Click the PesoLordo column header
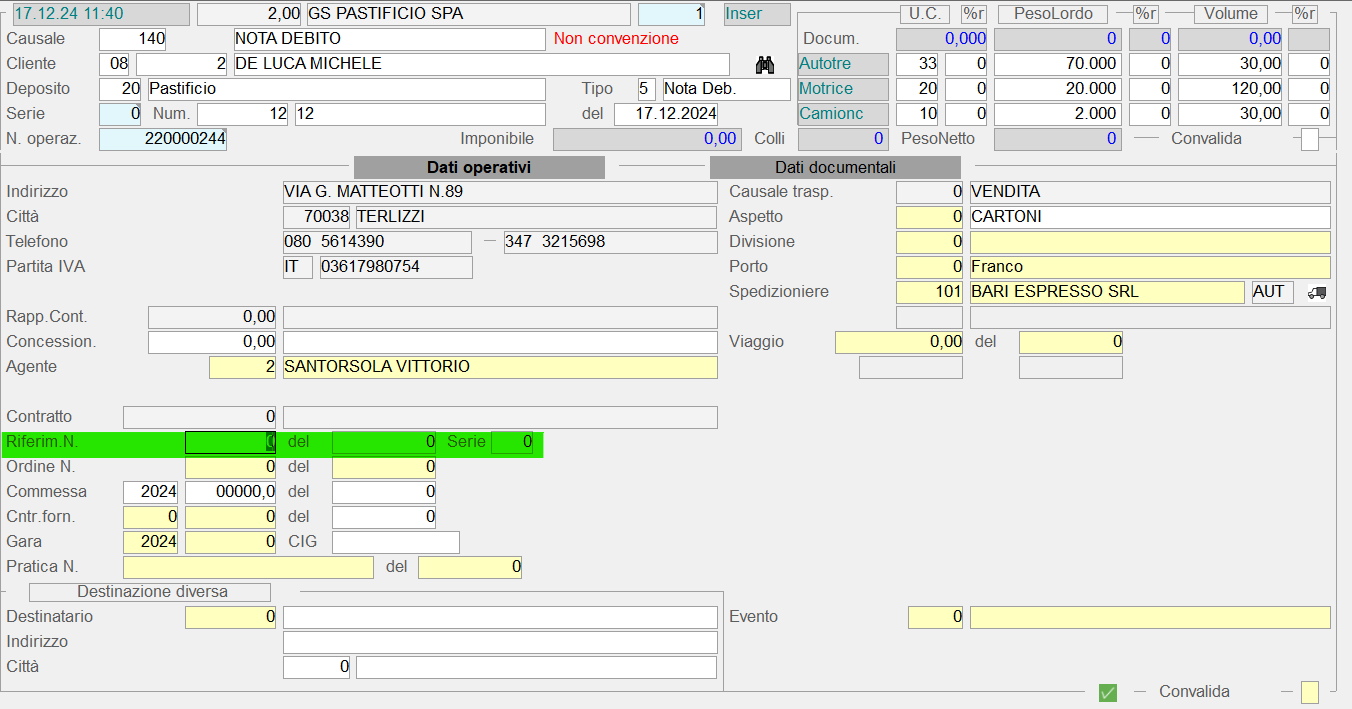1352x709 pixels. tap(1052, 14)
